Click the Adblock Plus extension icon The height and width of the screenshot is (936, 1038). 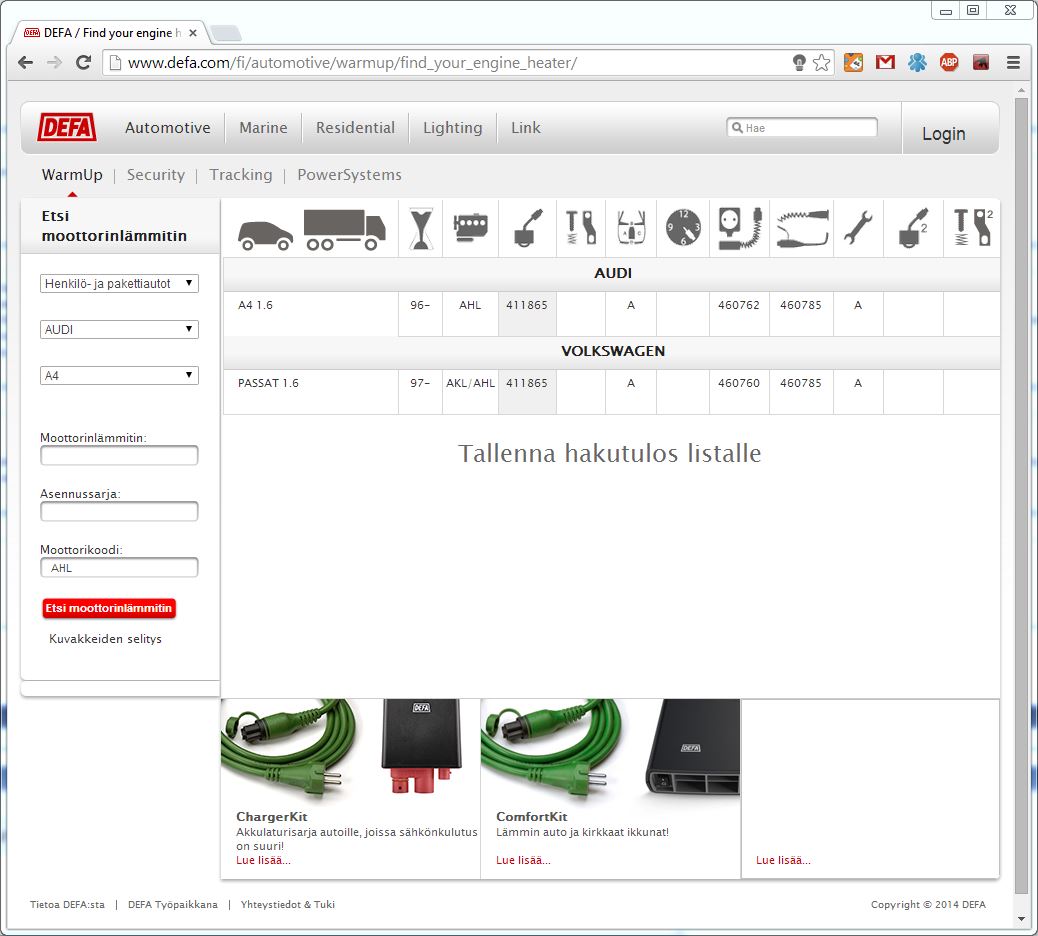click(948, 62)
